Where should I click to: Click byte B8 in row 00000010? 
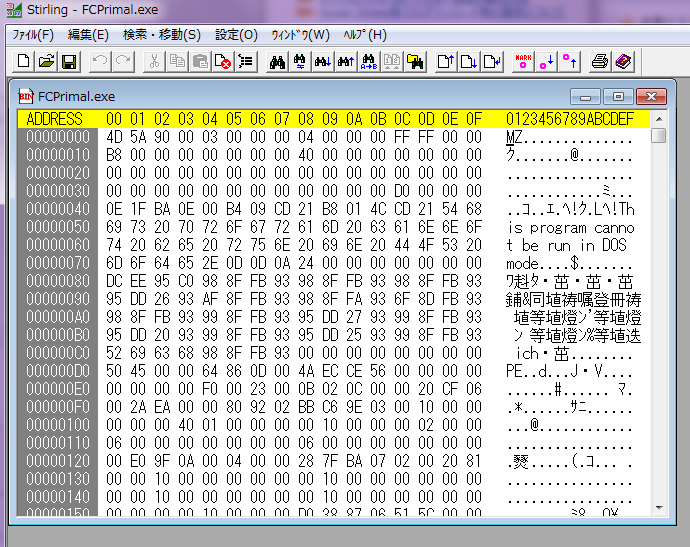[114, 155]
